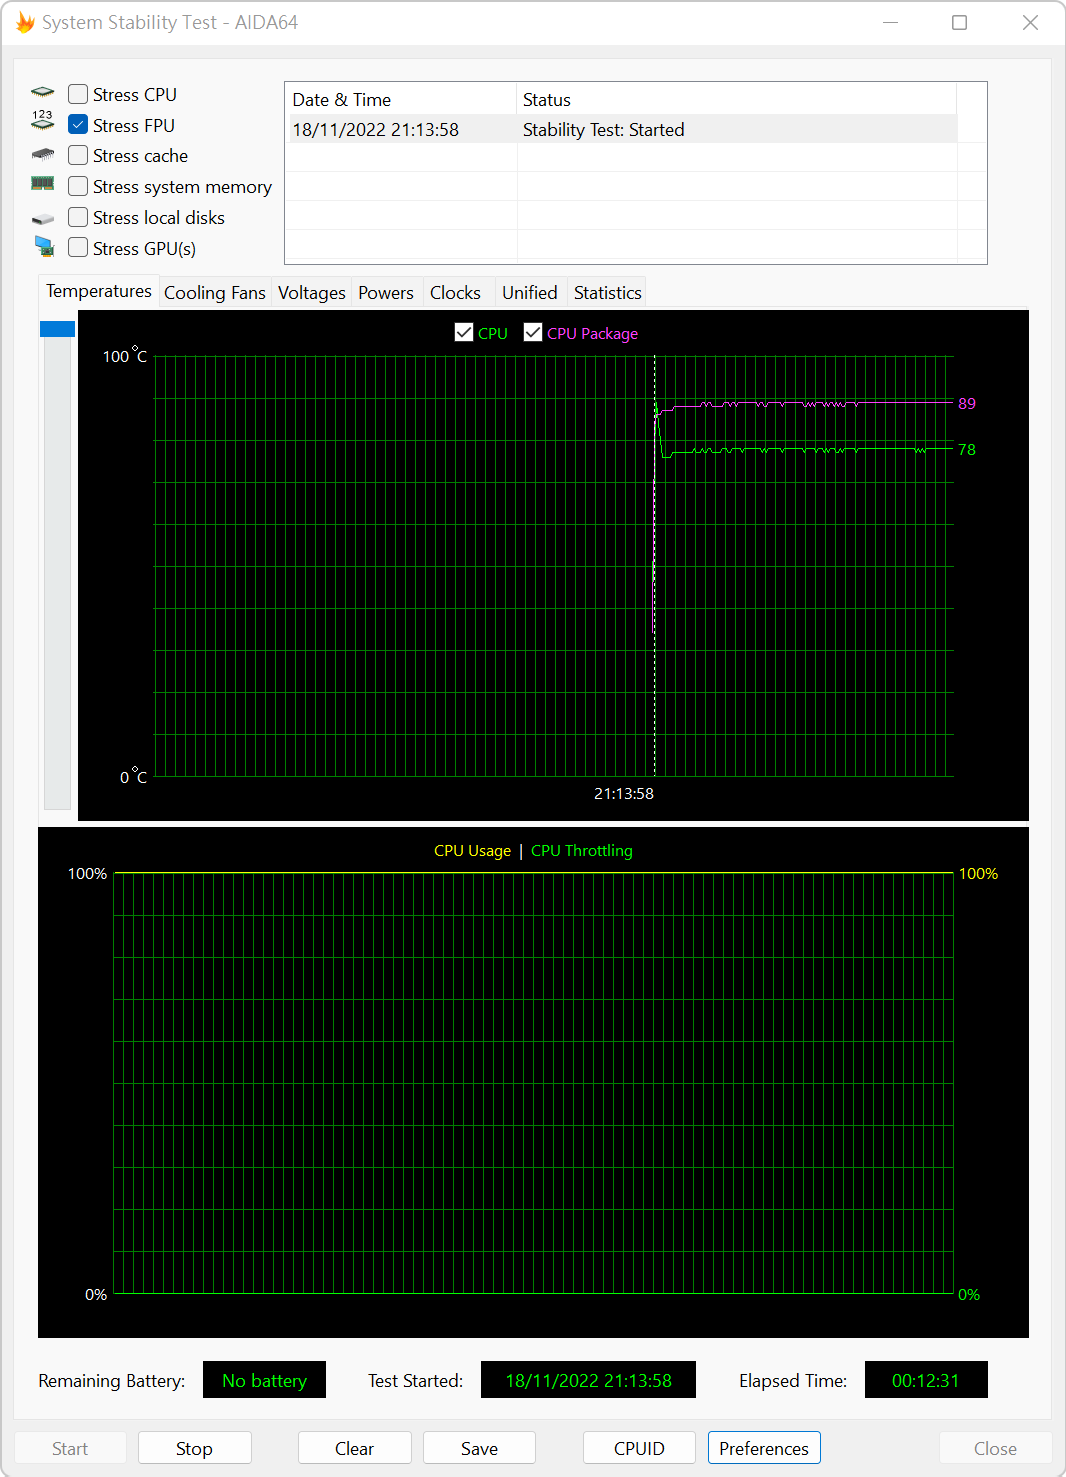This screenshot has width=1066, height=1477.
Task: Click the Stability Test: Started status cell
Action: pos(604,129)
